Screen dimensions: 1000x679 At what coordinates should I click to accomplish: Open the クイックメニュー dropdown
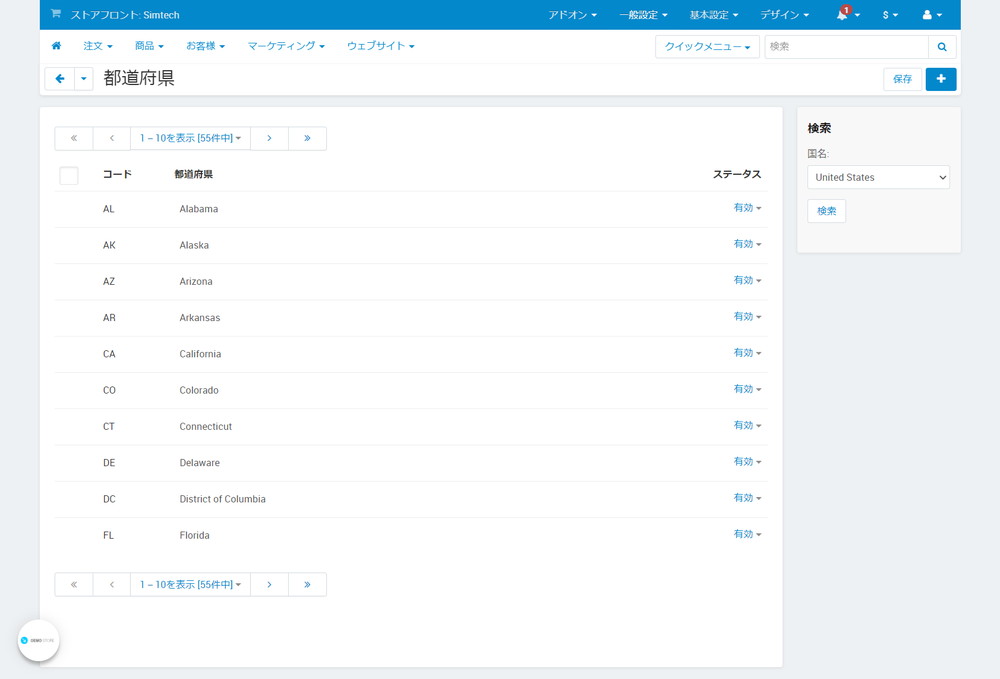click(707, 47)
